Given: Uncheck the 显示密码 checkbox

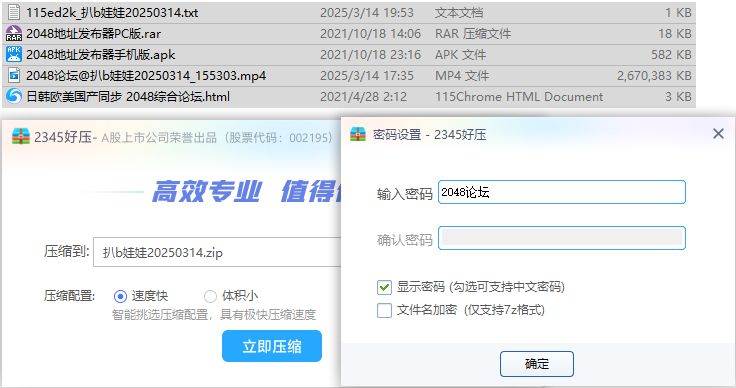Looking at the screenshot, I should [384, 287].
